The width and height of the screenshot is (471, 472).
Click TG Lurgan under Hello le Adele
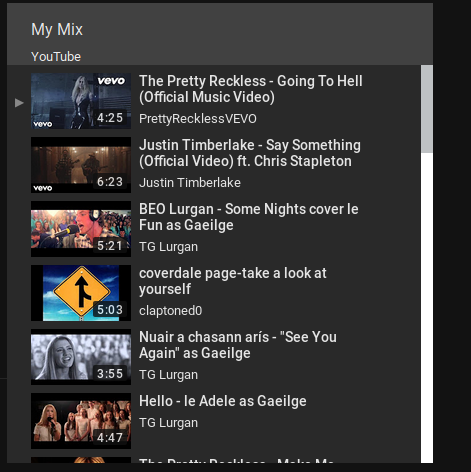click(168, 423)
